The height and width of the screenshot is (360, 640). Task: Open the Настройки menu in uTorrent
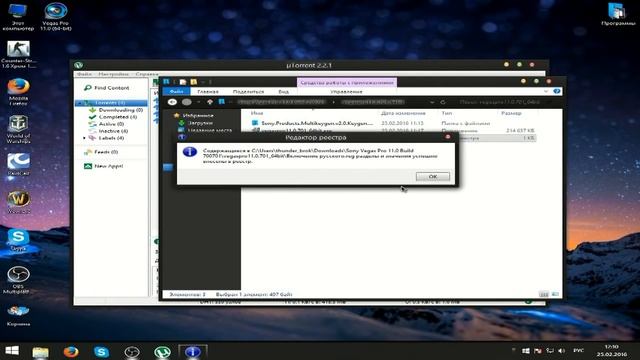(113, 74)
